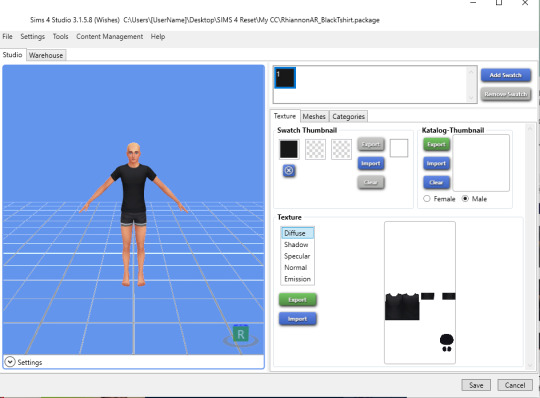540x398 pixels.
Task: Click the diffuse texture preview image
Action: (x=420, y=292)
